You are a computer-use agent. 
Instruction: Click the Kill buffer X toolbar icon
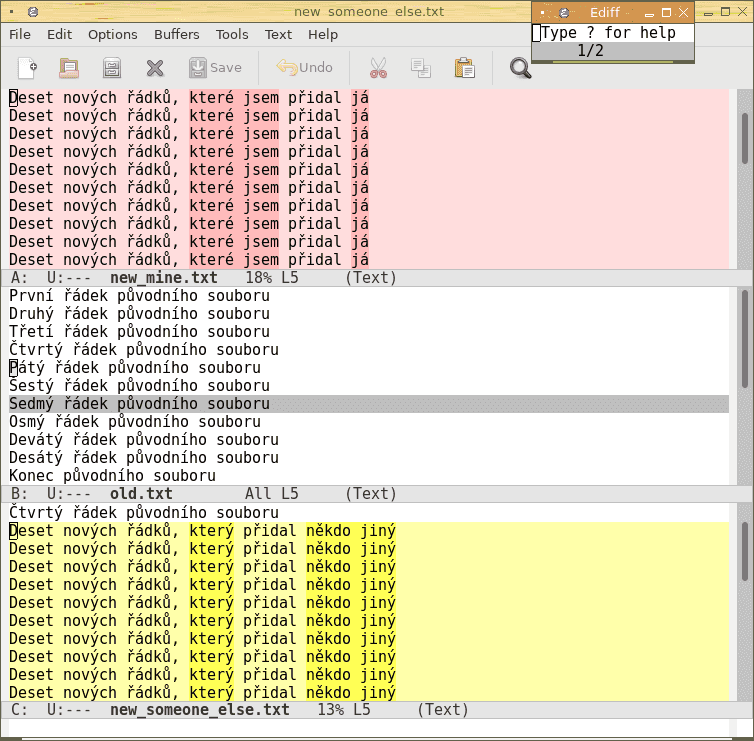(x=155, y=68)
